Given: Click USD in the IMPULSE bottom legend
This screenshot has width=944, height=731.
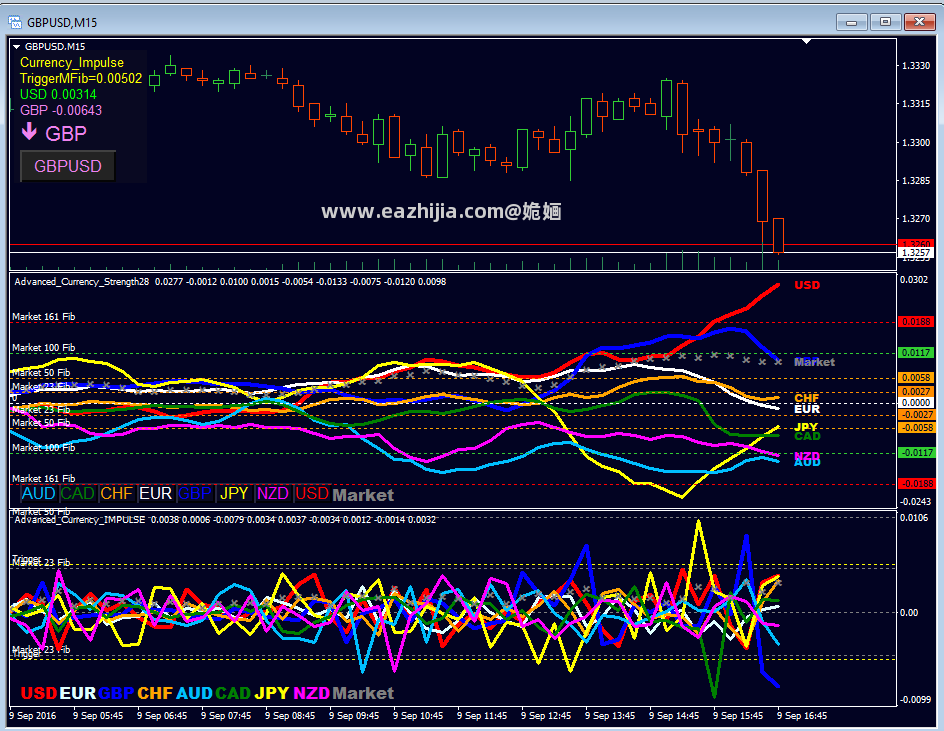Looking at the screenshot, I should [x=39, y=693].
